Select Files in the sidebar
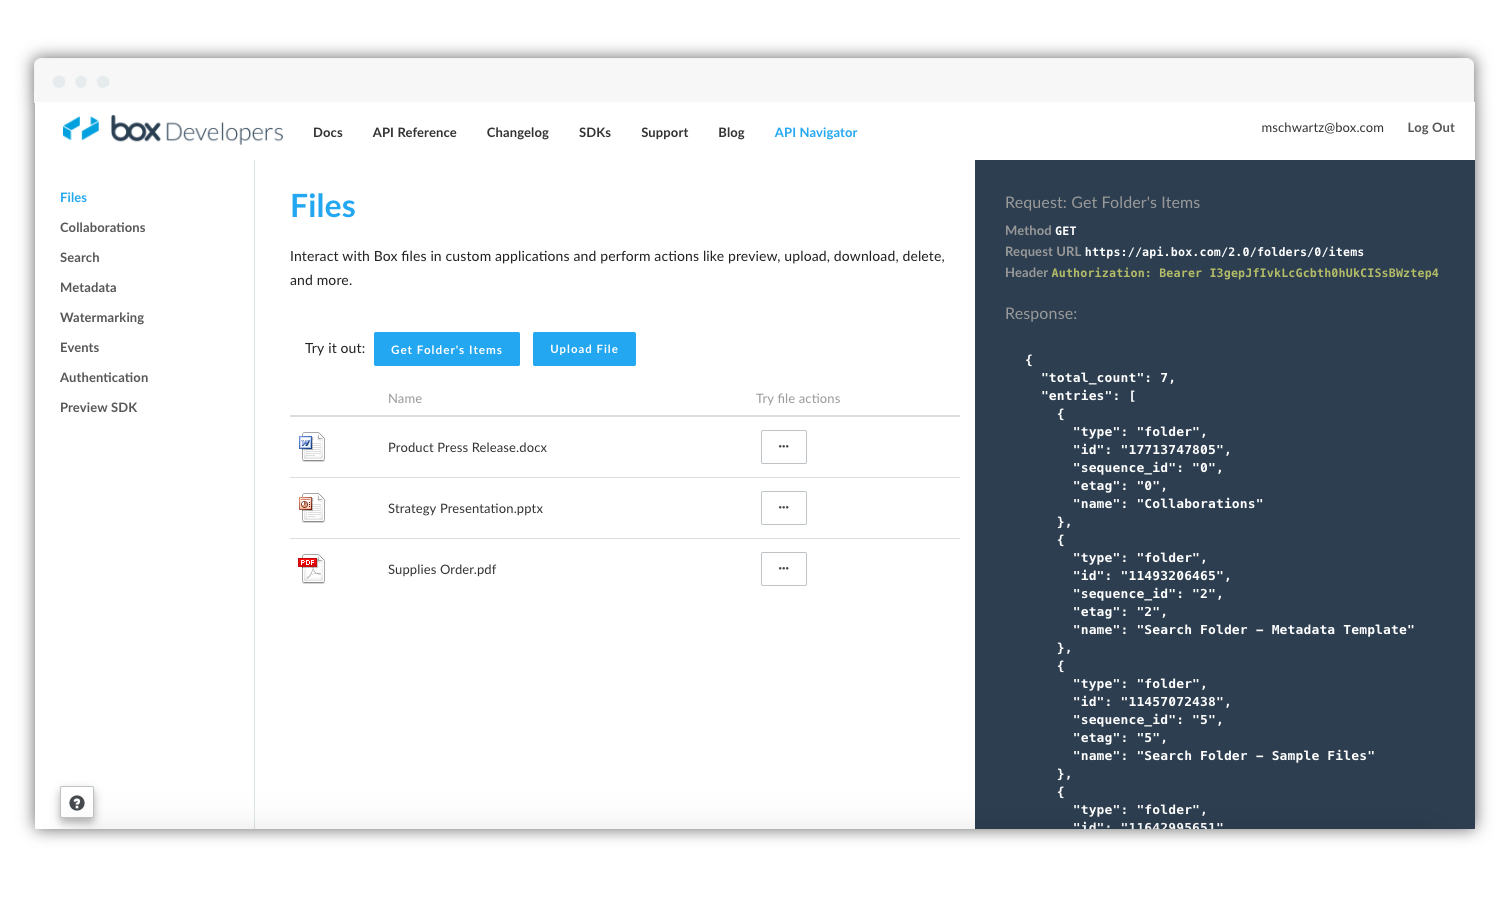This screenshot has height=900, width=1500. tap(73, 197)
